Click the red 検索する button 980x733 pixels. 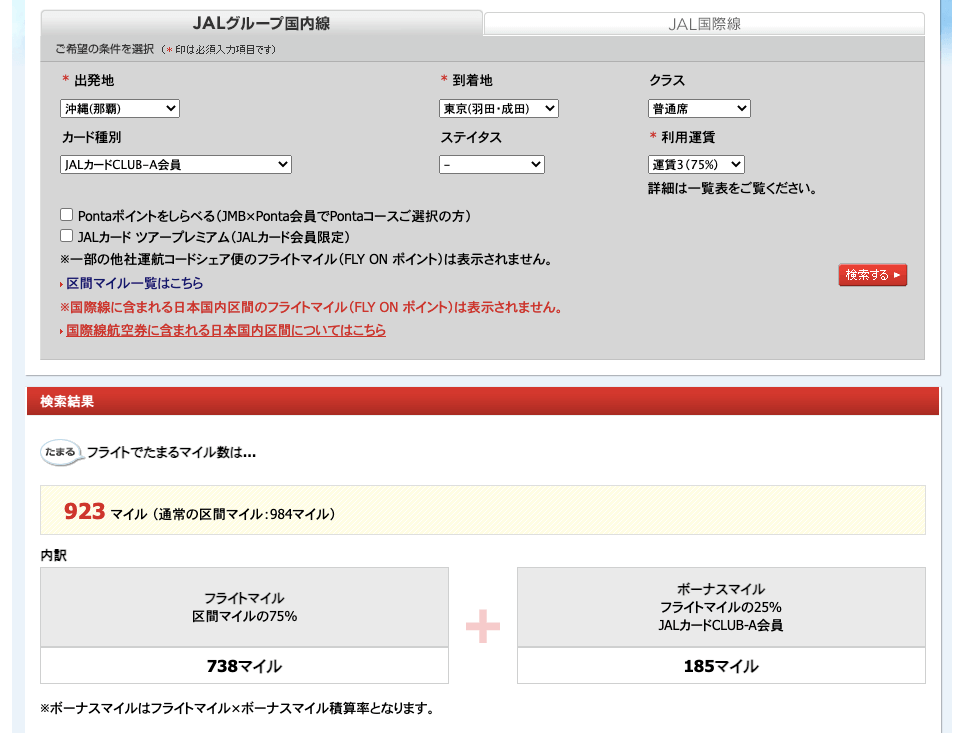point(872,275)
